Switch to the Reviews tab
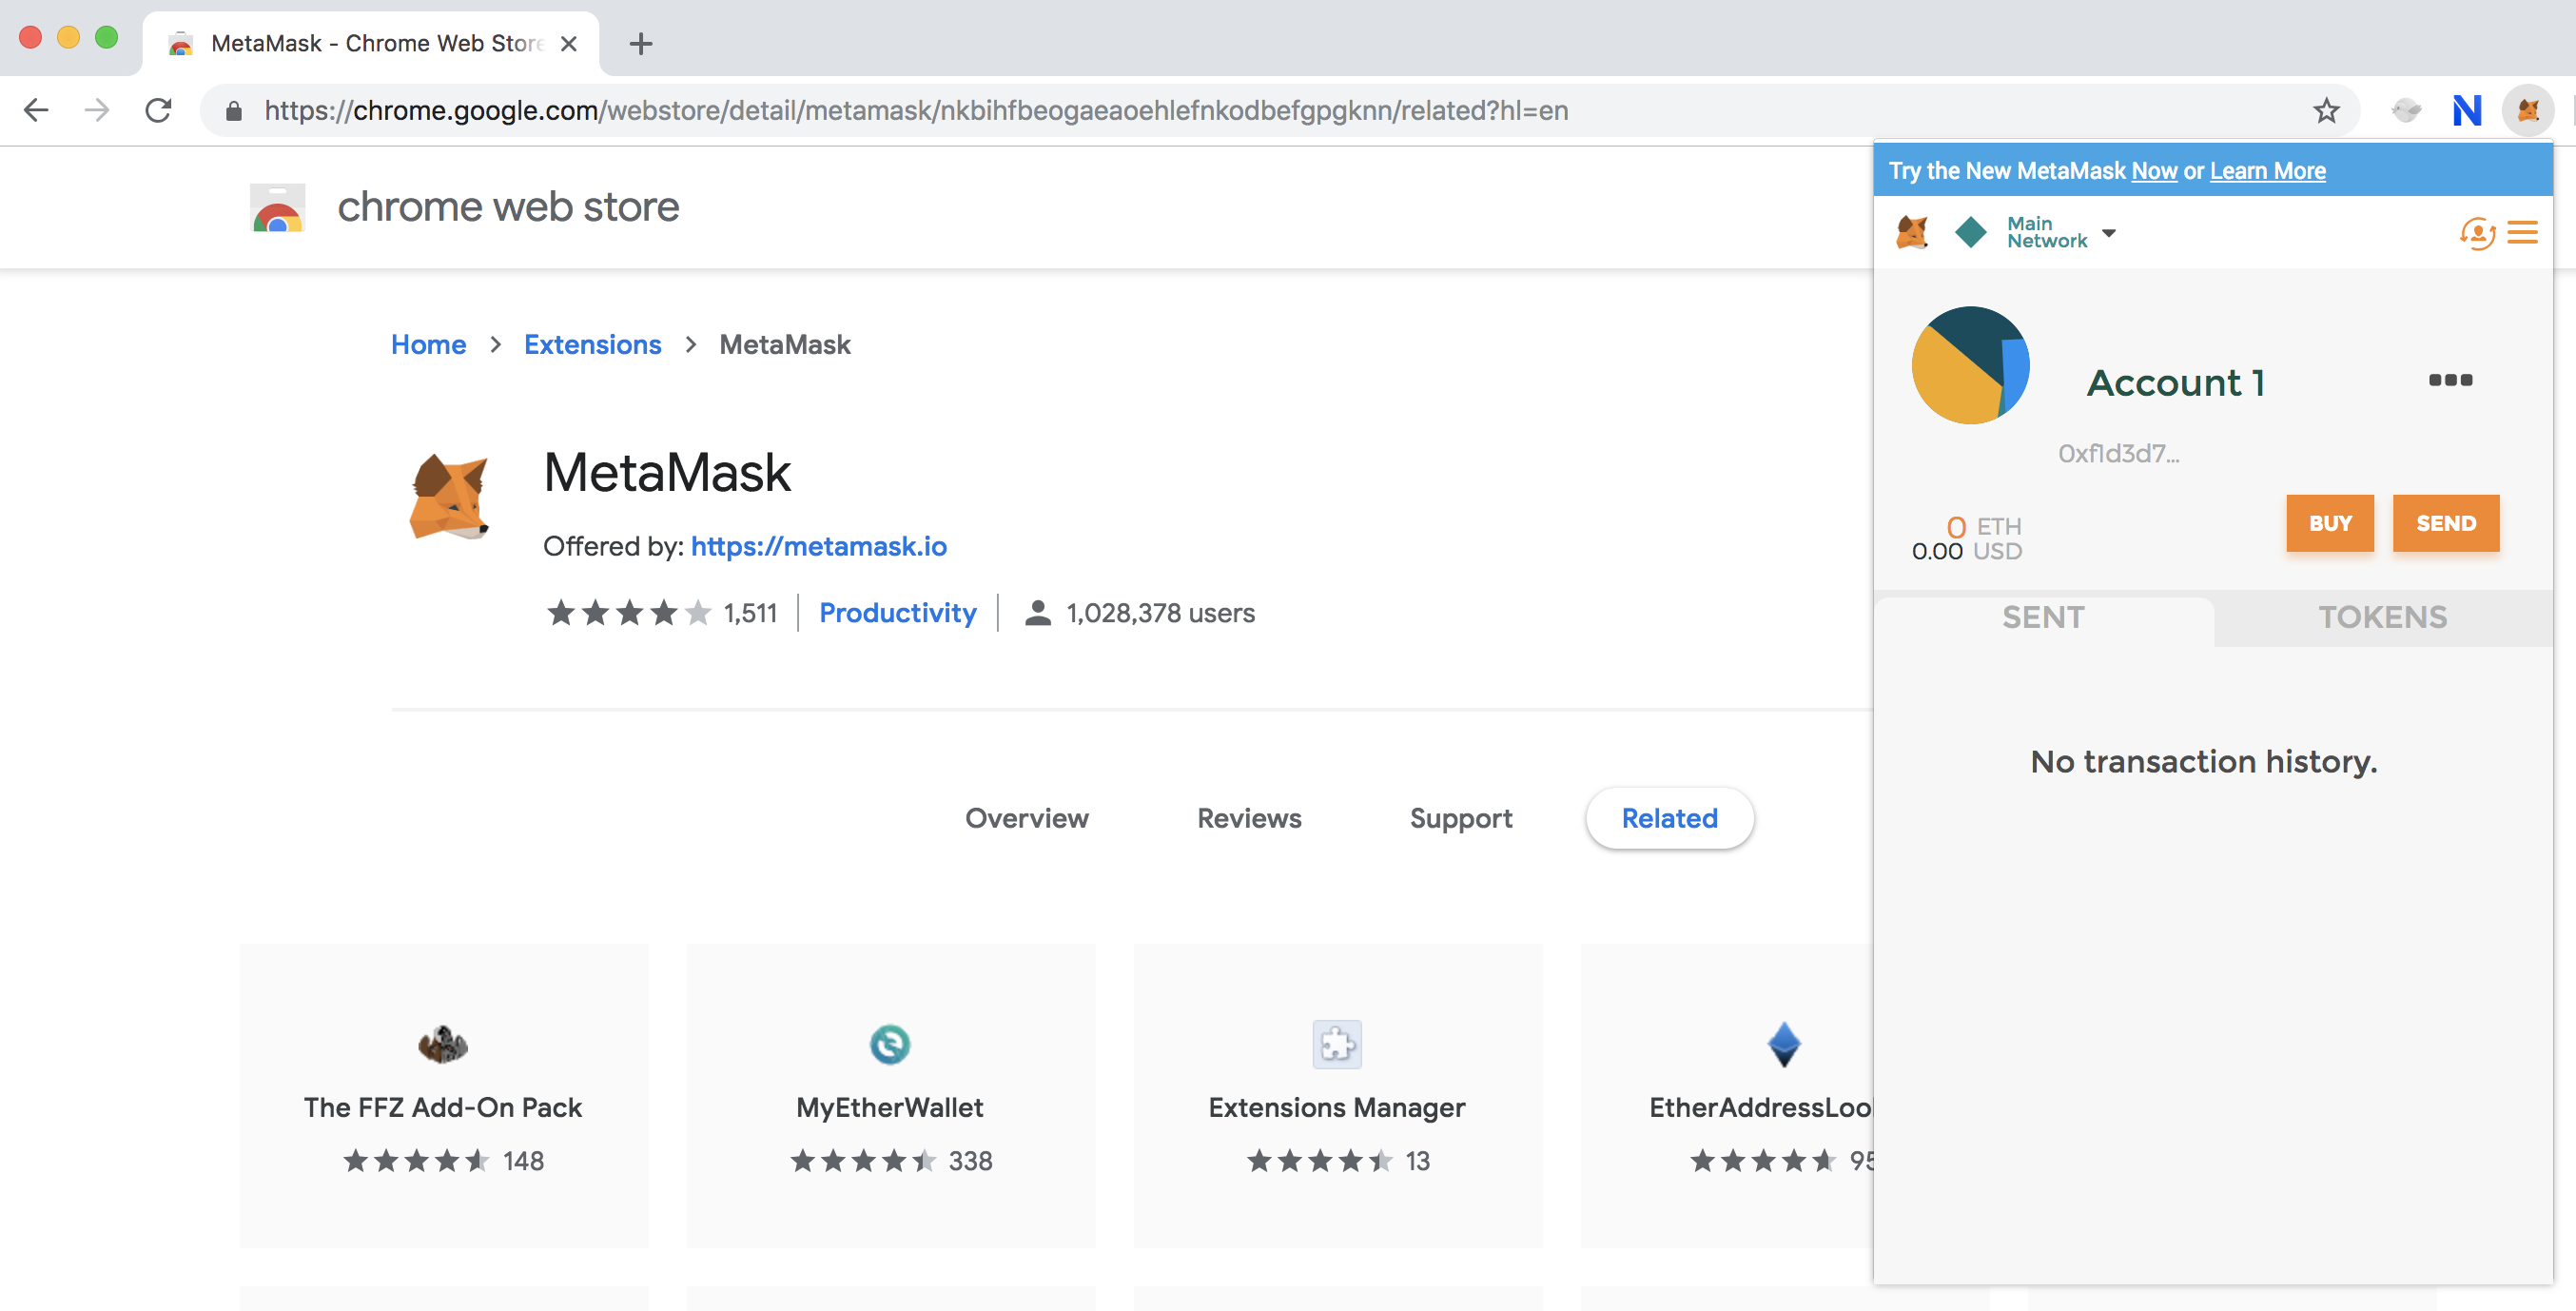 [1249, 819]
